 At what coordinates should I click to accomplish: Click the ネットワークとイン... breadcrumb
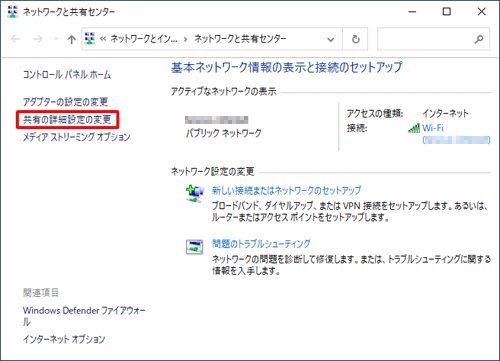[x=144, y=39]
